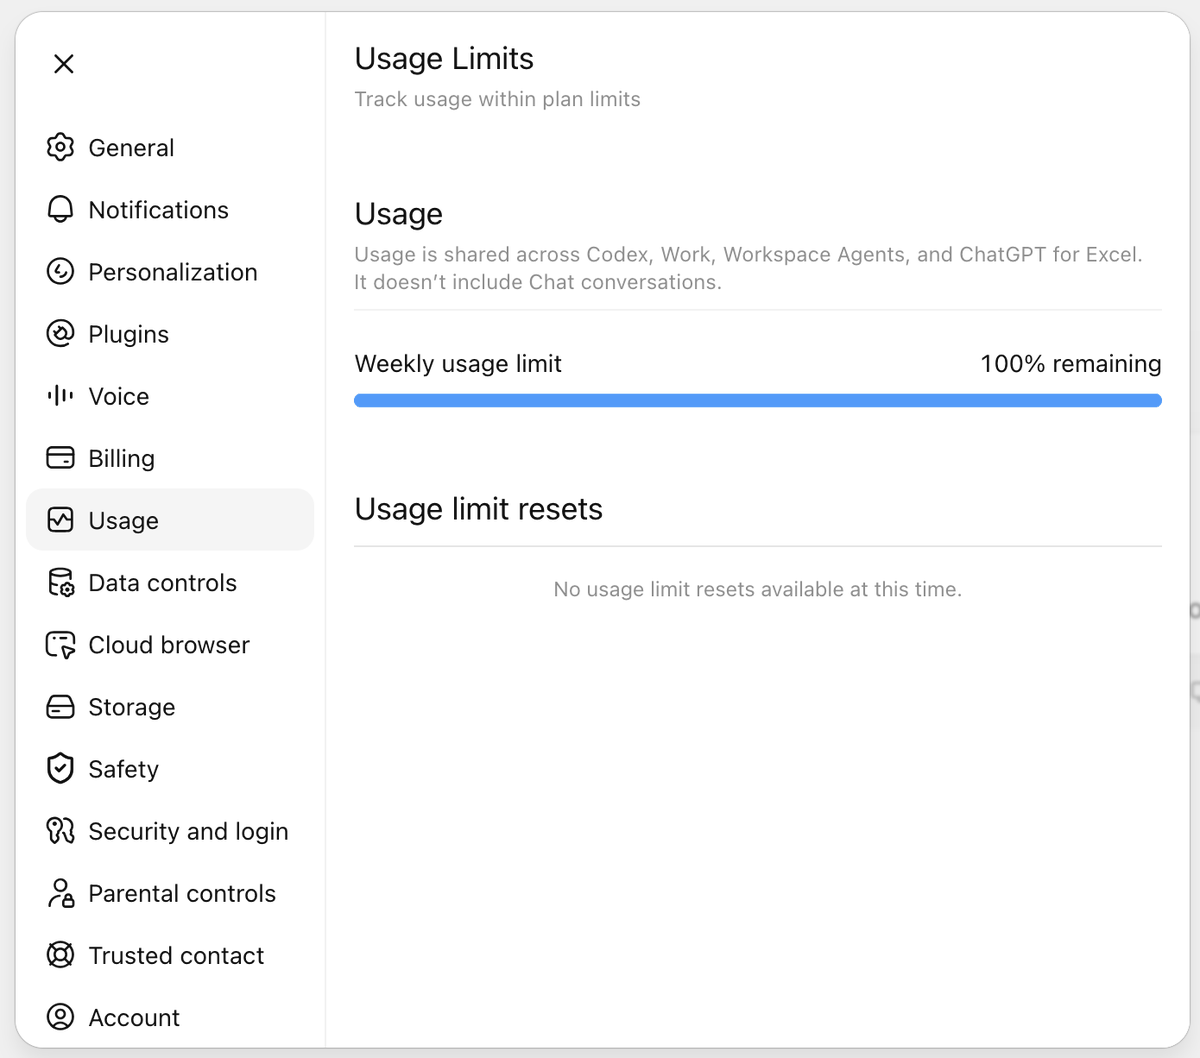Click the Safety shield icon
Screen dimensions: 1200x1058
pyautogui.click(x=60, y=768)
